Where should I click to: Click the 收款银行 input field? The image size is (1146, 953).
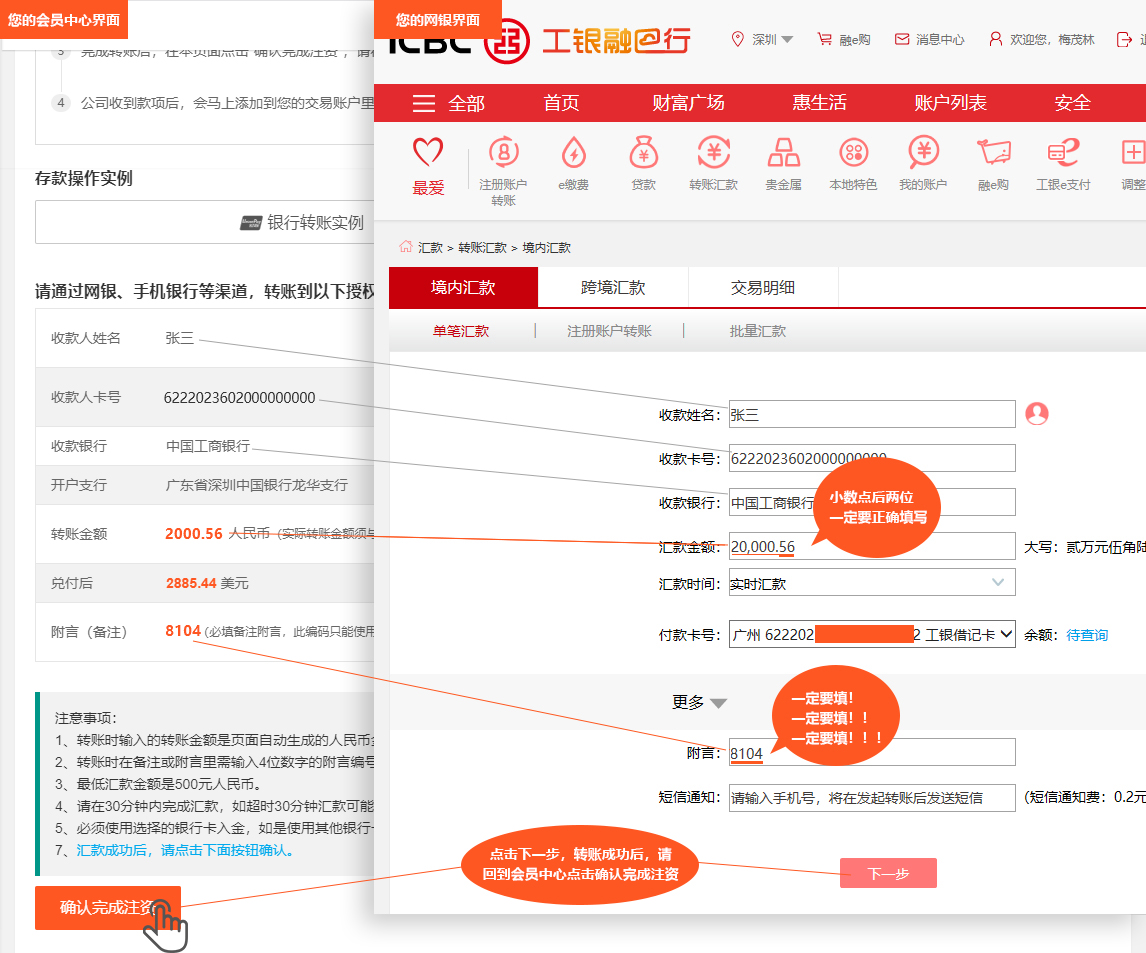coord(872,502)
